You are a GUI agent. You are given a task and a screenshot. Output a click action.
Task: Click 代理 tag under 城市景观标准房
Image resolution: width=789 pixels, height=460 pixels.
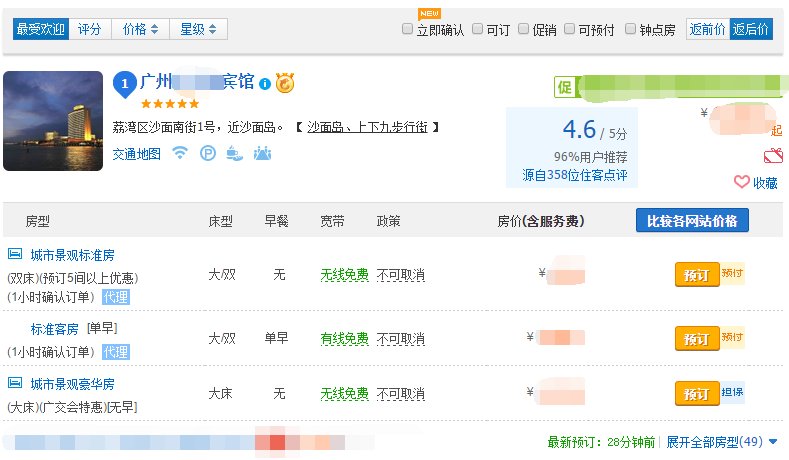point(116,297)
